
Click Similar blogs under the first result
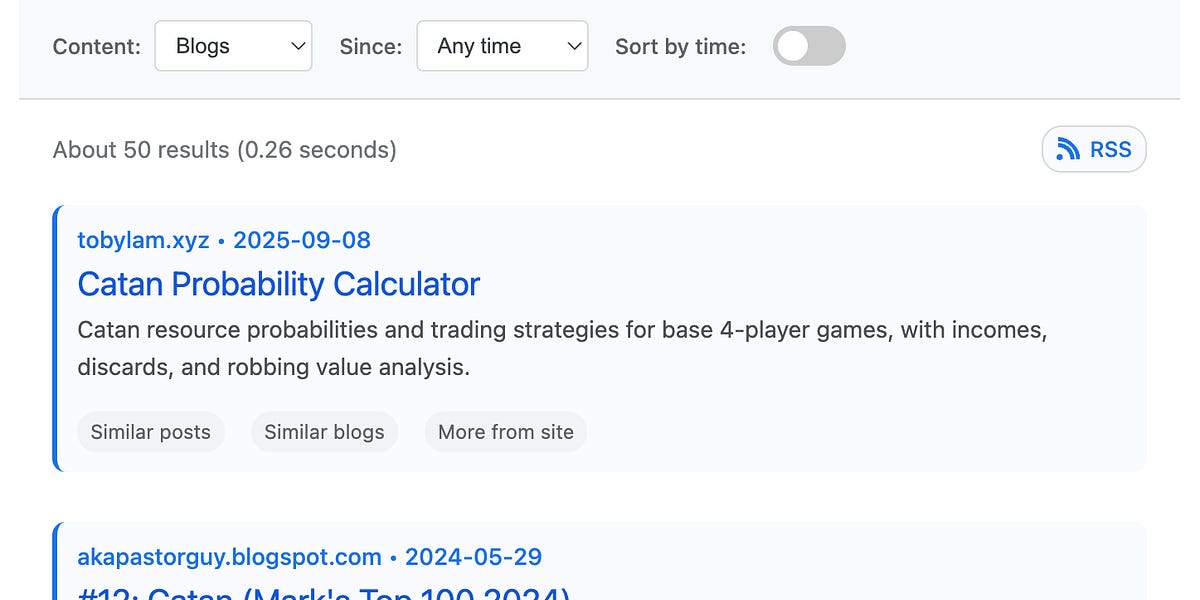click(324, 432)
